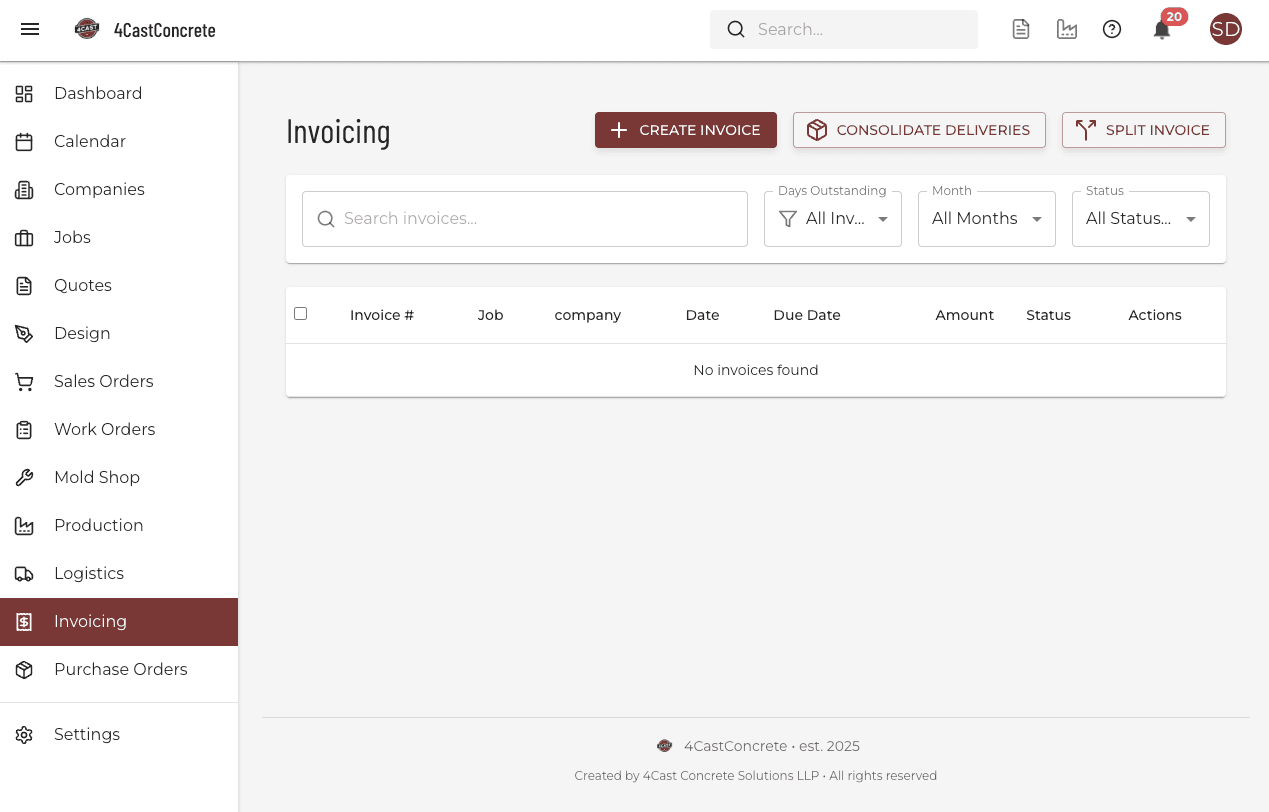Expand the All Months dropdown
This screenshot has height=812, width=1269.
coord(986,218)
